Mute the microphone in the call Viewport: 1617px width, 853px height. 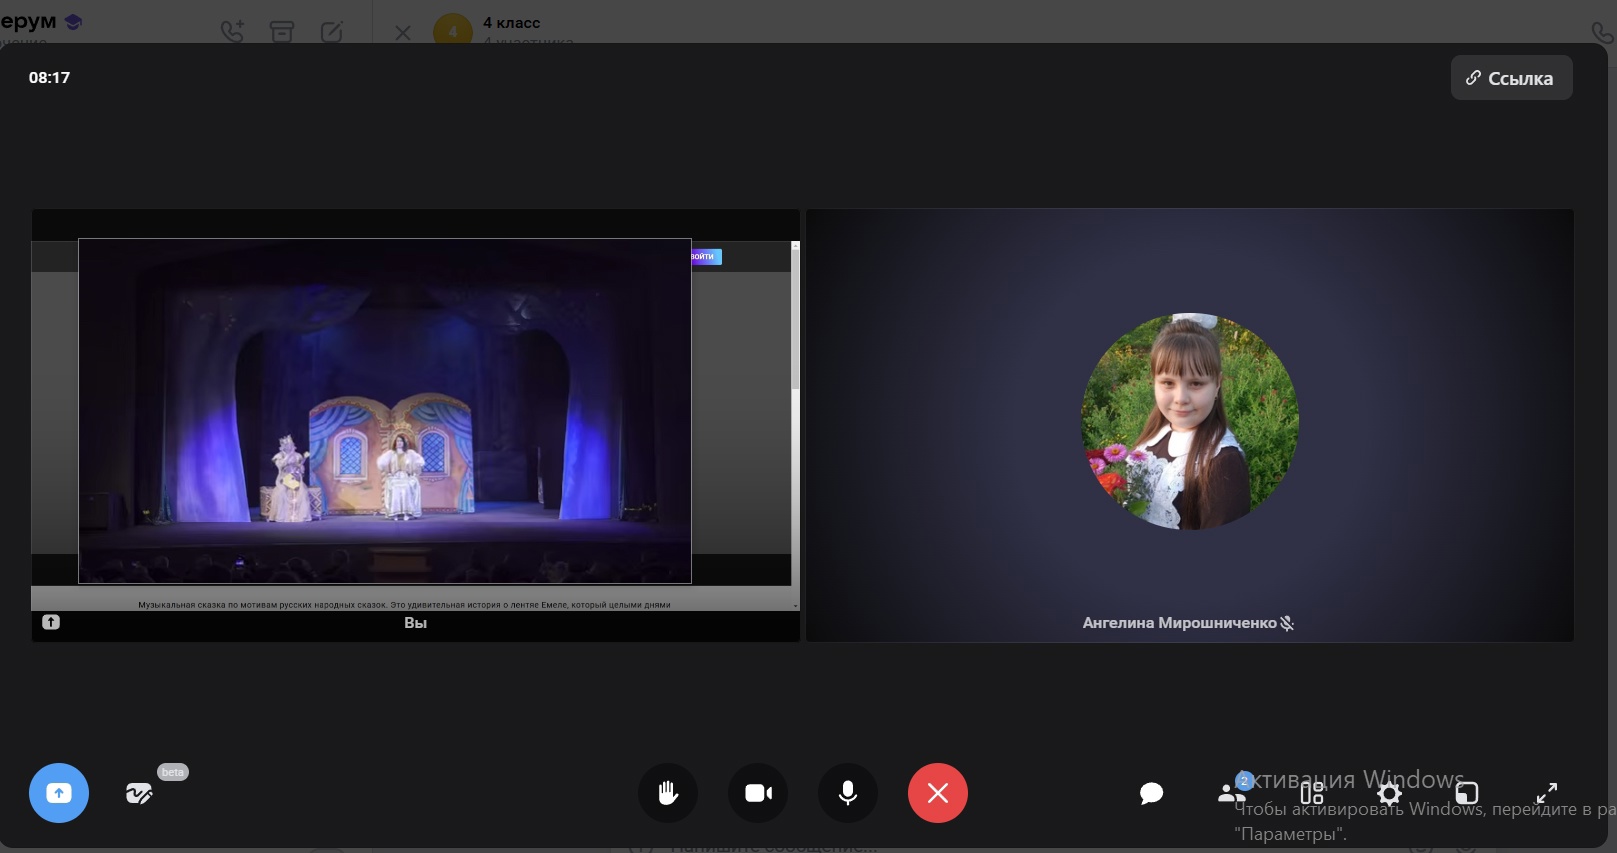point(848,793)
